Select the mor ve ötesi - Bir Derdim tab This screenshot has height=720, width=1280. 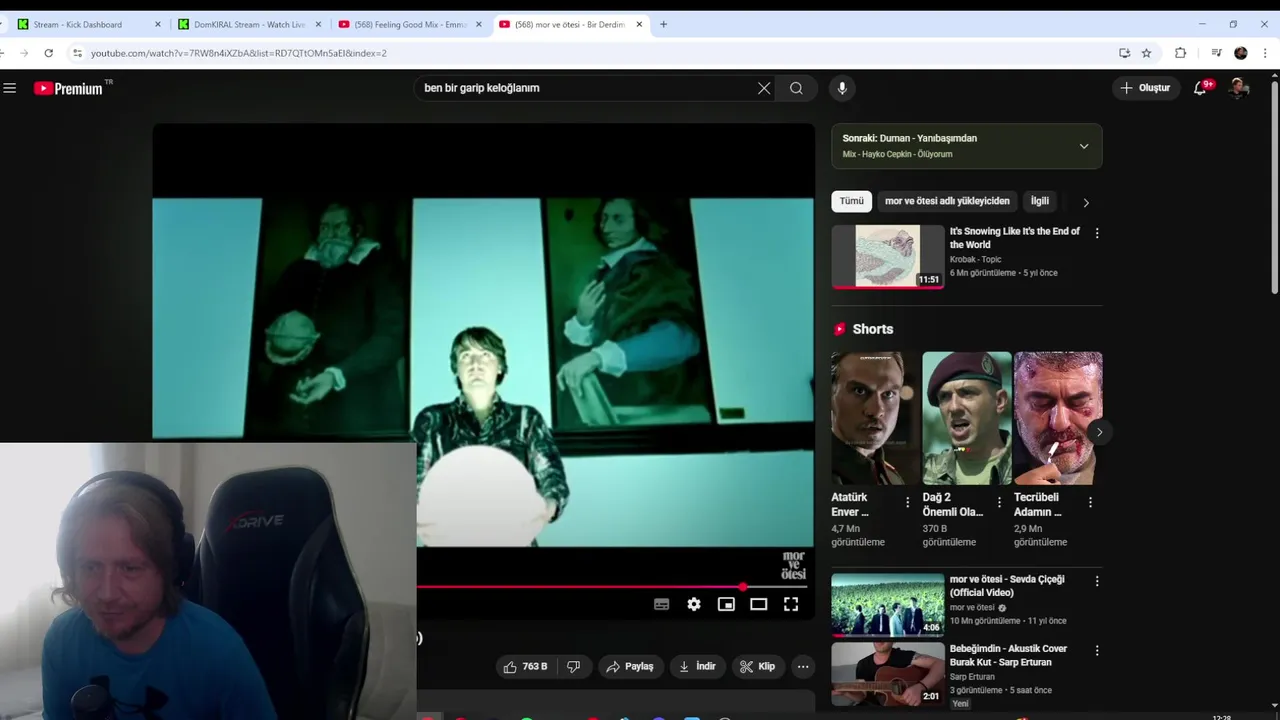tap(570, 24)
